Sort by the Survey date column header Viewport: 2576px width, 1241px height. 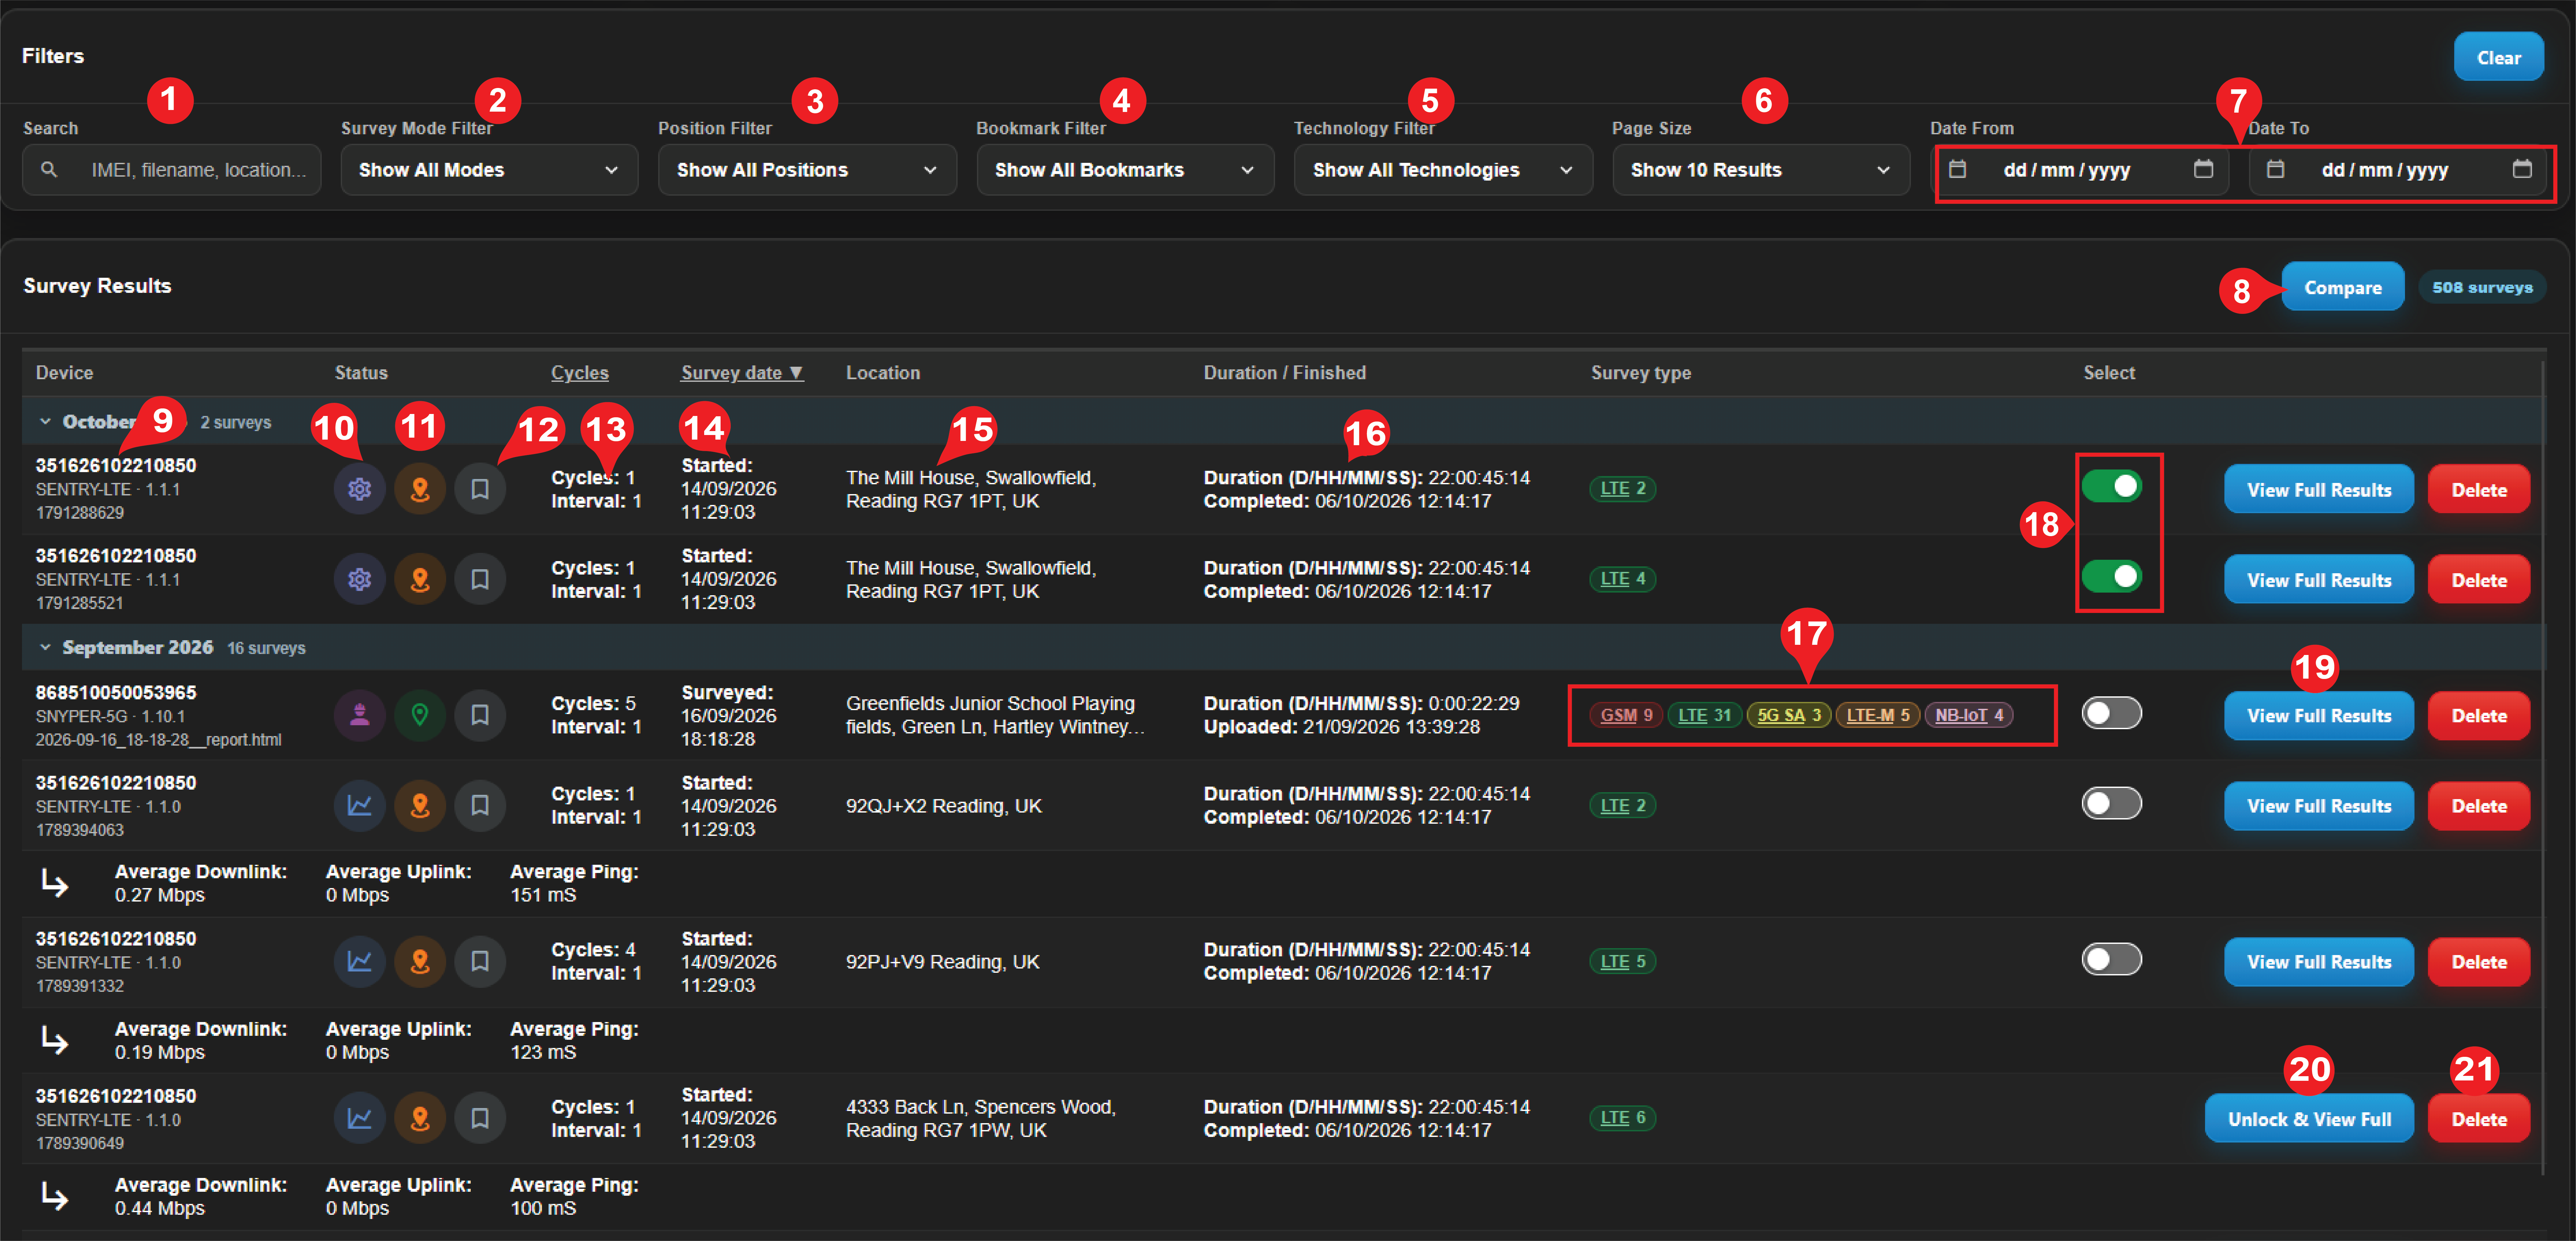(x=742, y=373)
